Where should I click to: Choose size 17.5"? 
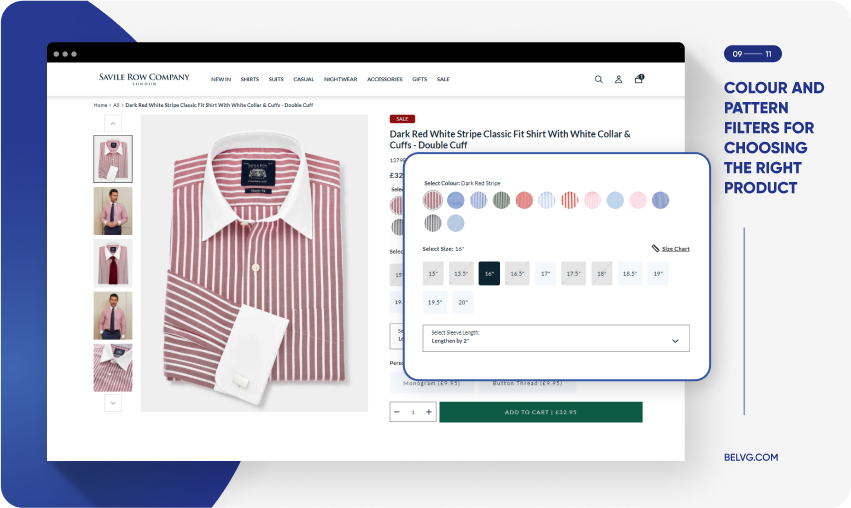[574, 274]
